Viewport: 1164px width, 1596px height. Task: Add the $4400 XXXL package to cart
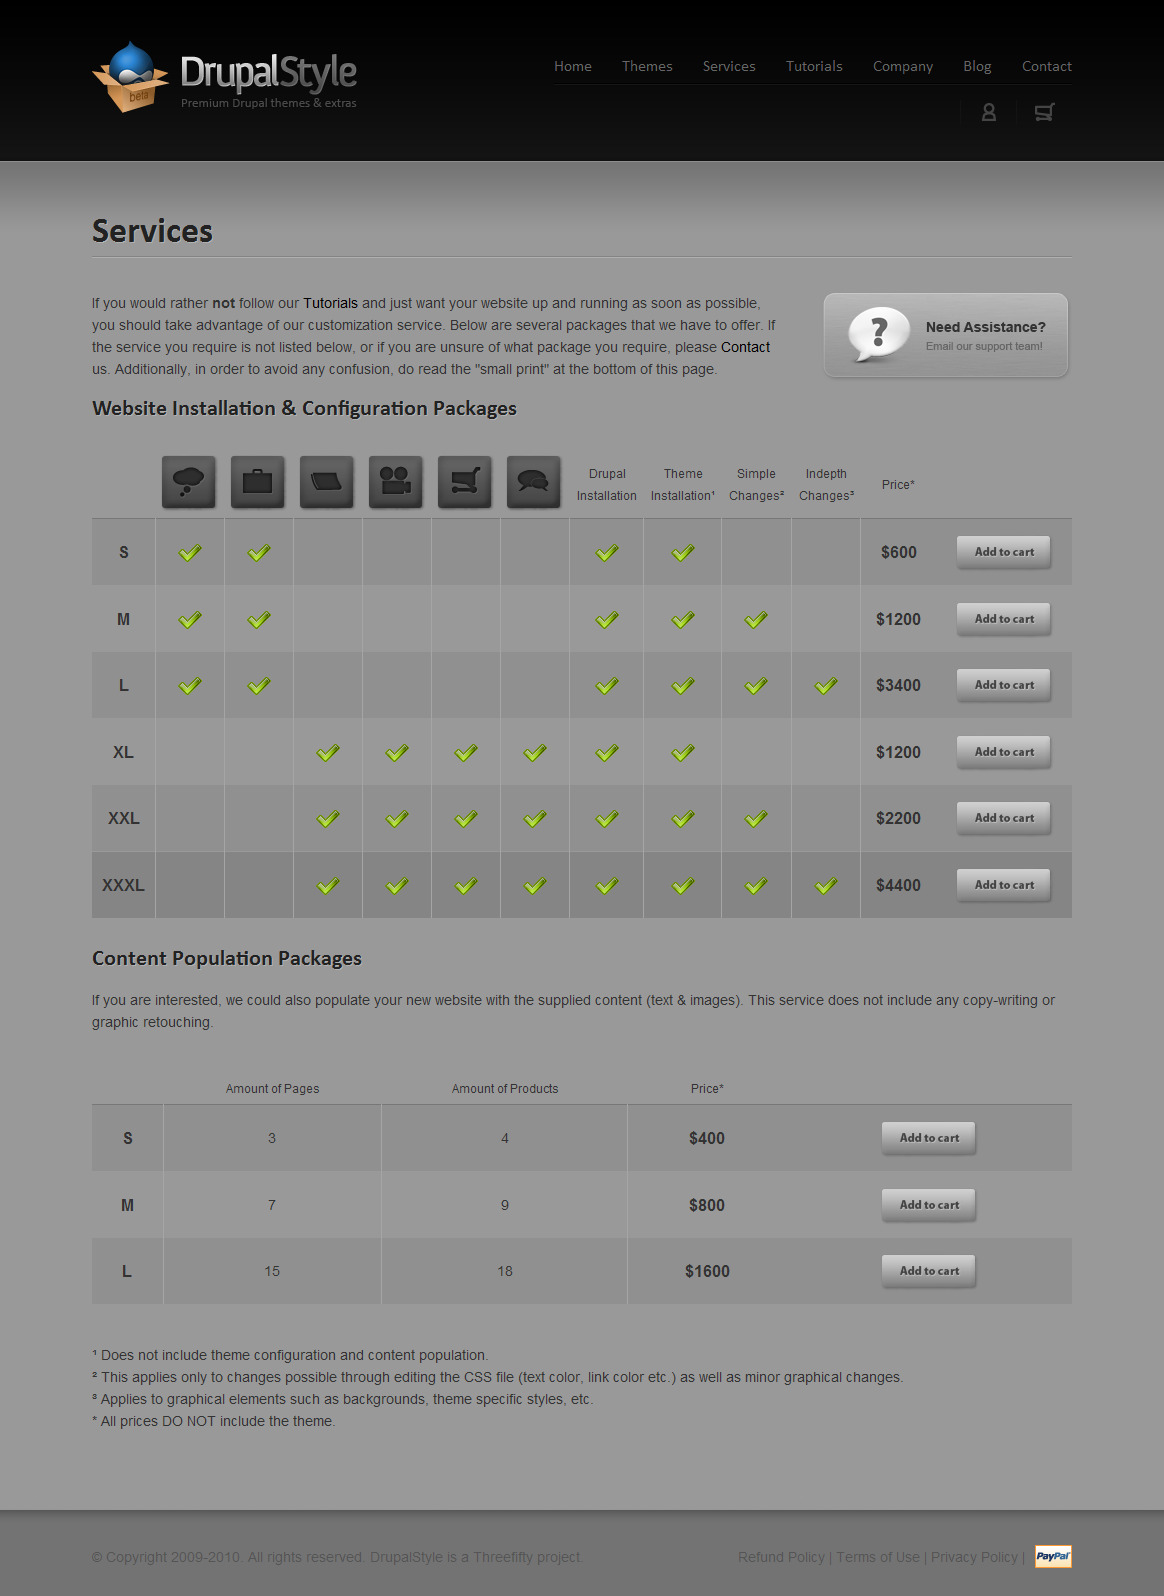[x=1004, y=885]
